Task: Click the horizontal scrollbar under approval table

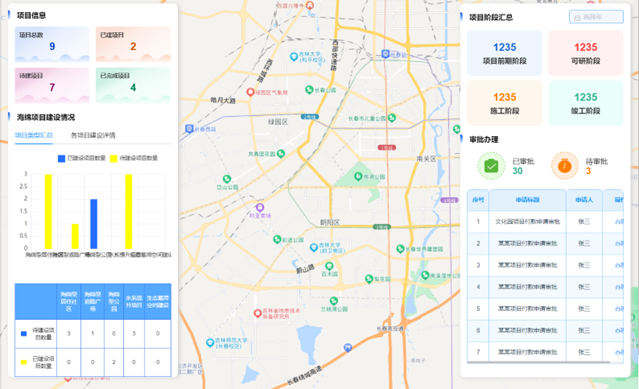Action: 539,362
